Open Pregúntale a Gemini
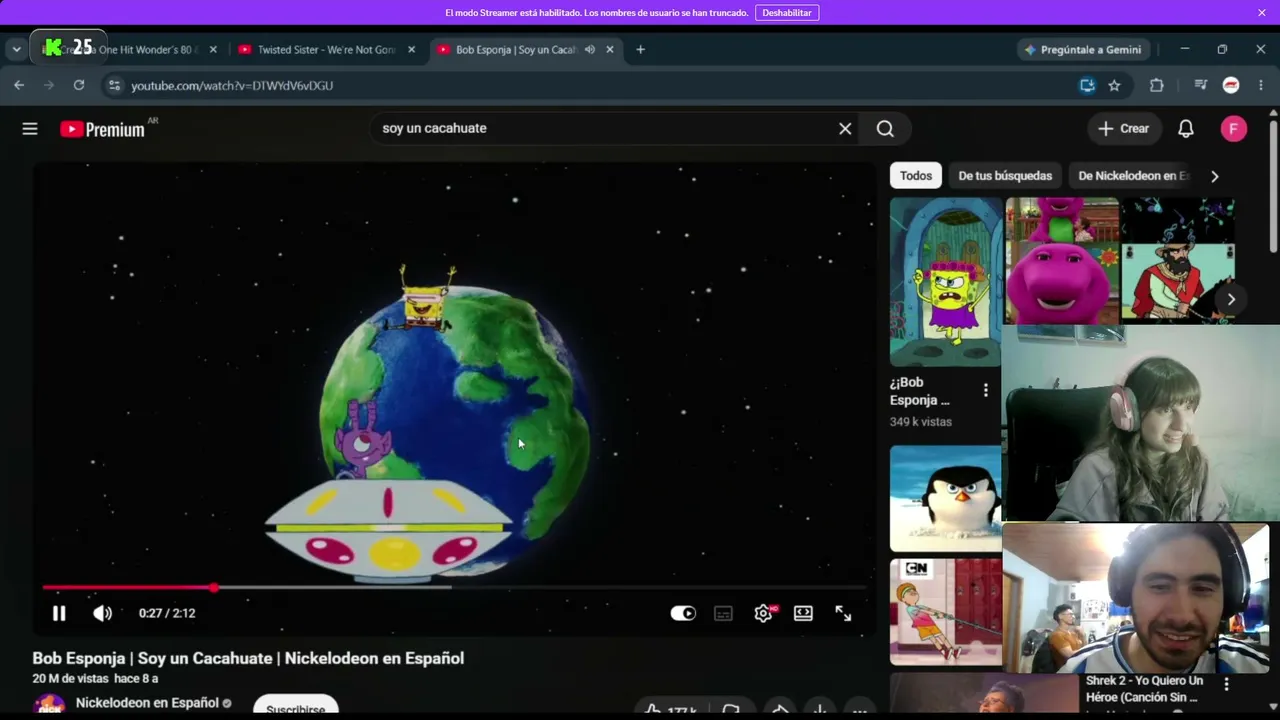Image resolution: width=1280 pixels, height=720 pixels. tap(1083, 50)
